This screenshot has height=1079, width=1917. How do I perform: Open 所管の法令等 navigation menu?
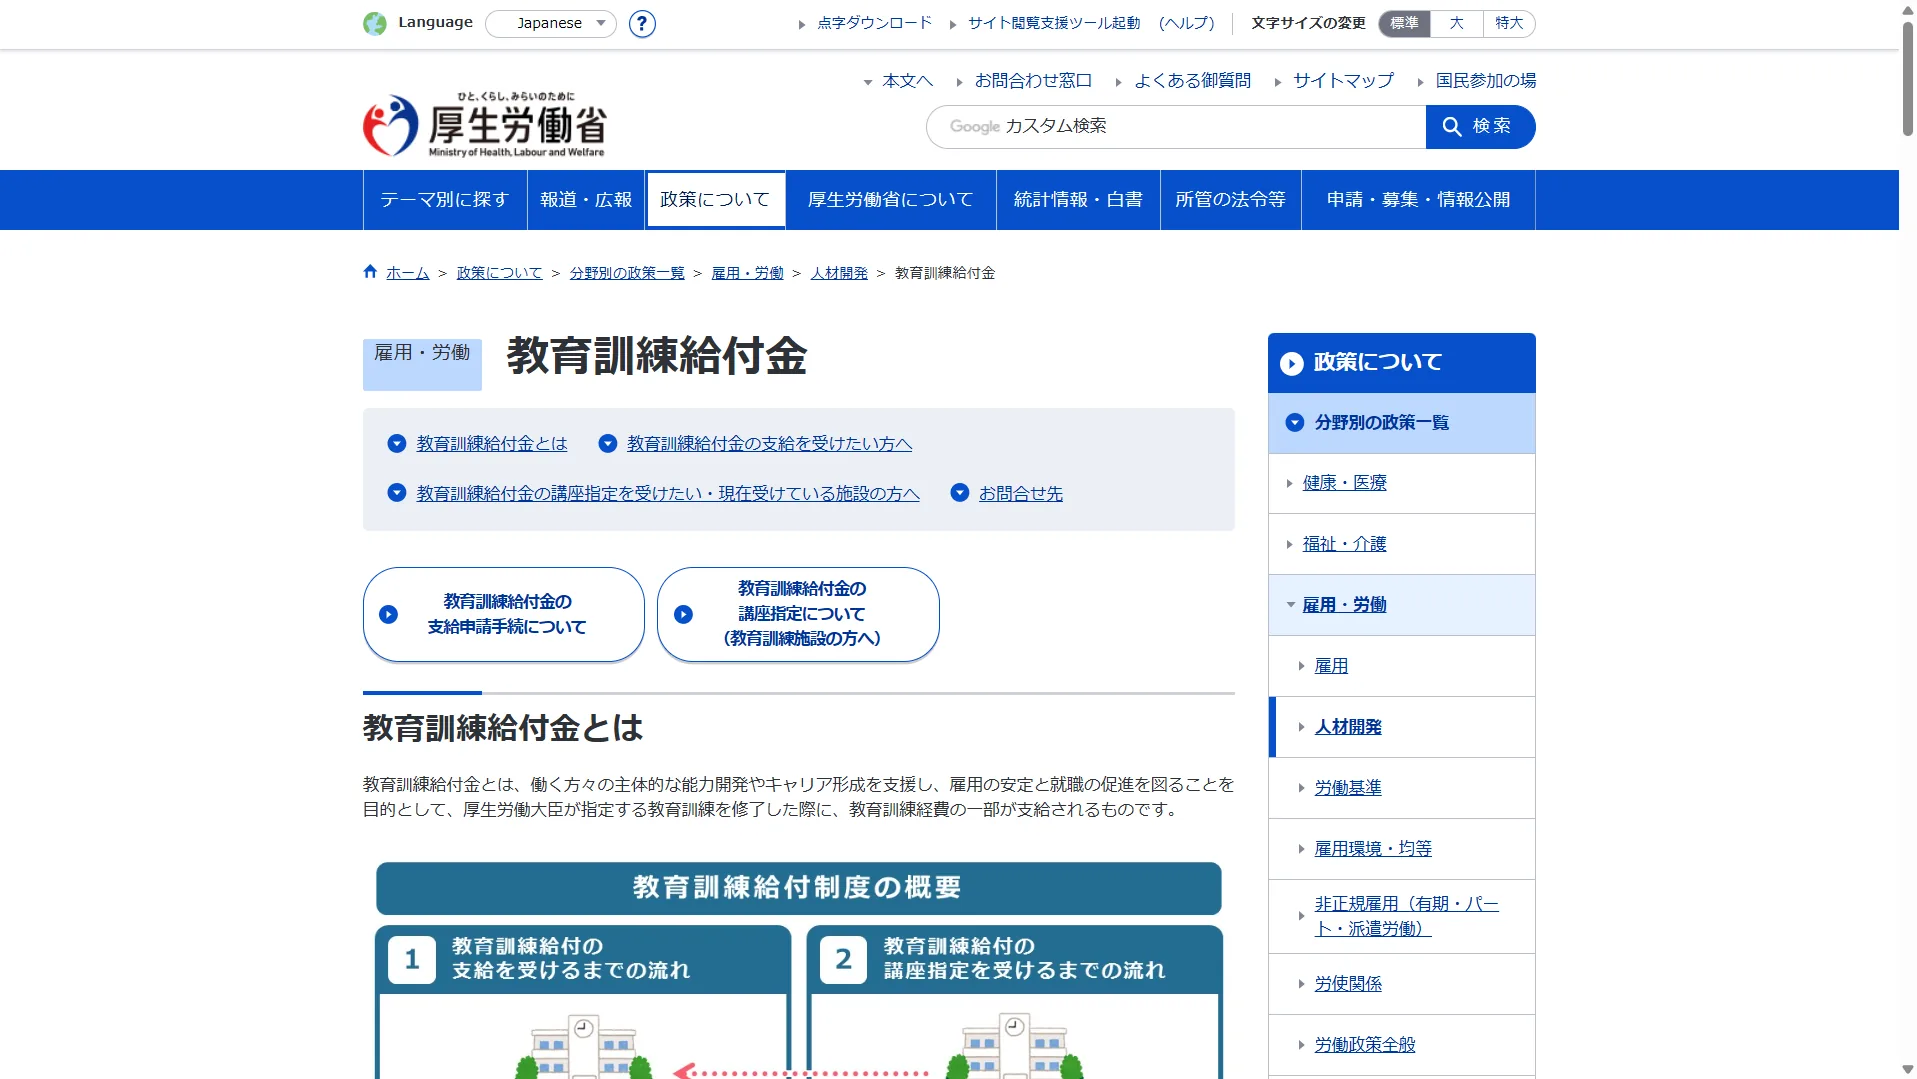tap(1231, 200)
